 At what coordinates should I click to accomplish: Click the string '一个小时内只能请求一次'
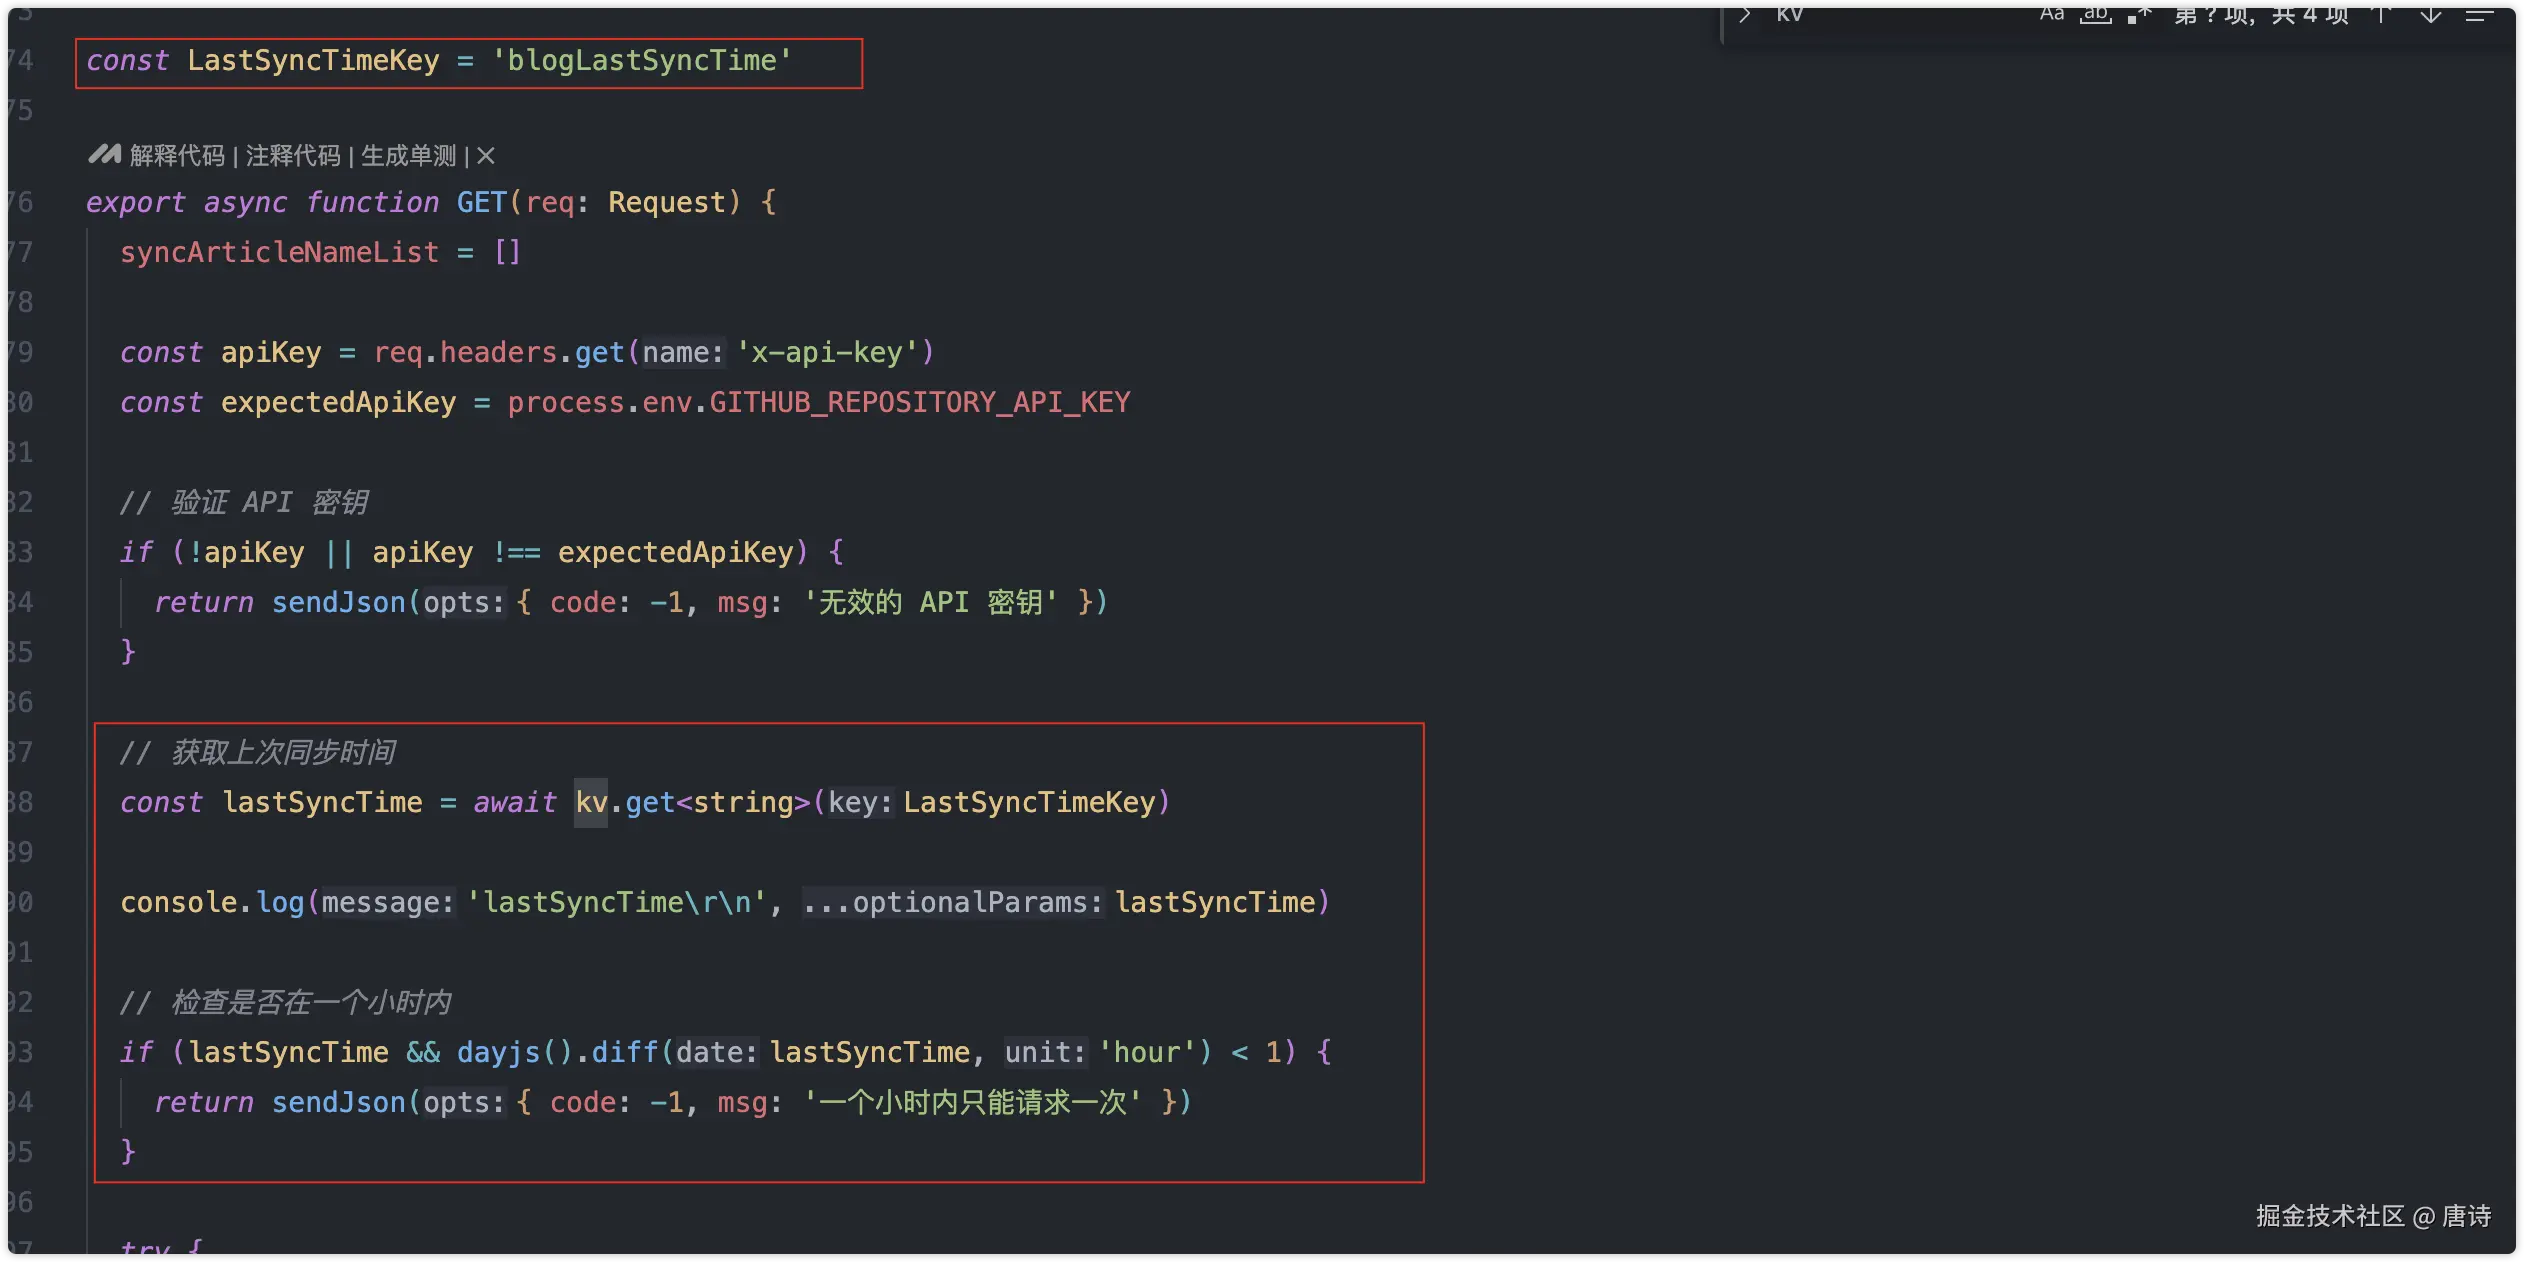click(x=972, y=1102)
